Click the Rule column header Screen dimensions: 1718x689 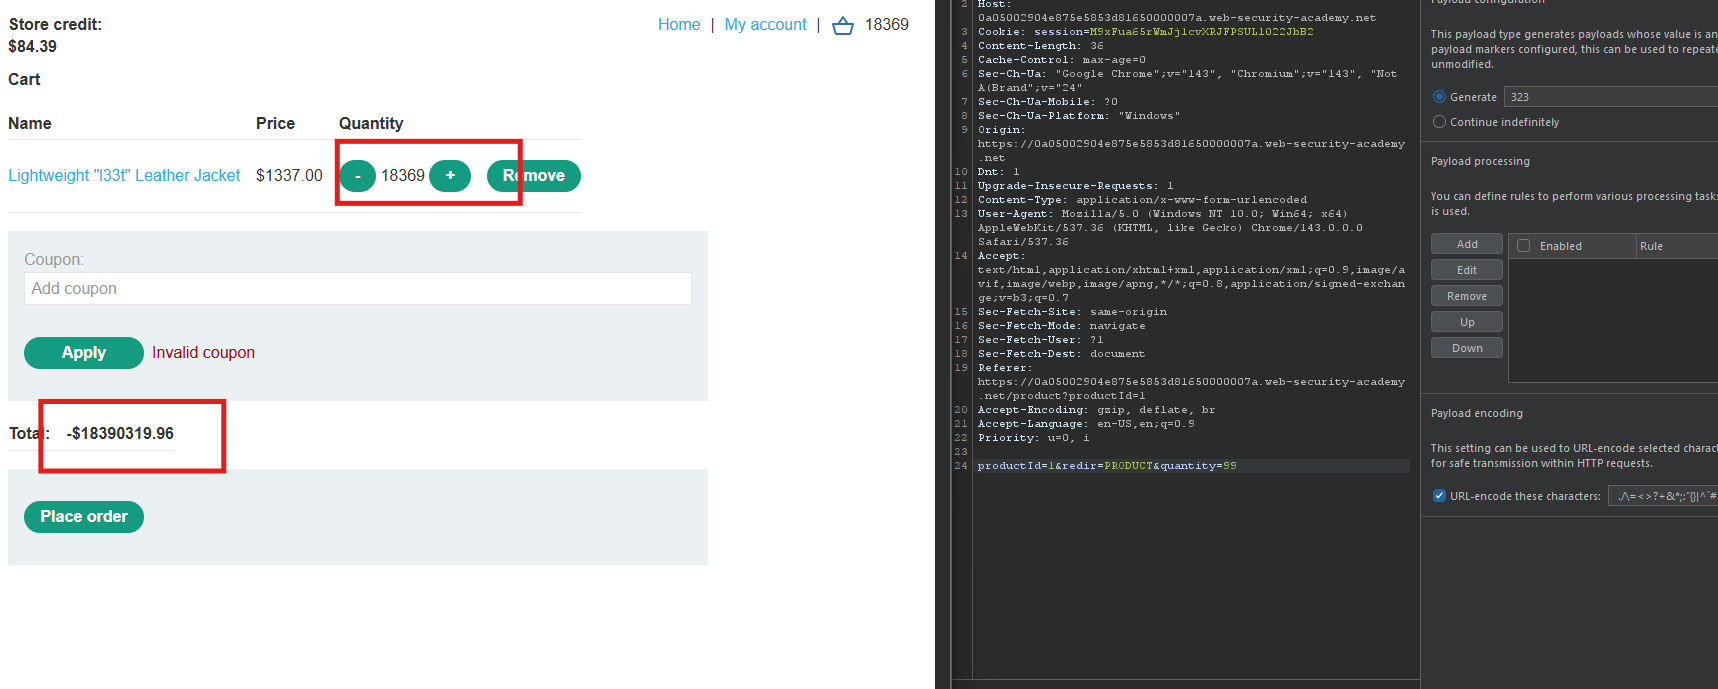click(x=1676, y=246)
